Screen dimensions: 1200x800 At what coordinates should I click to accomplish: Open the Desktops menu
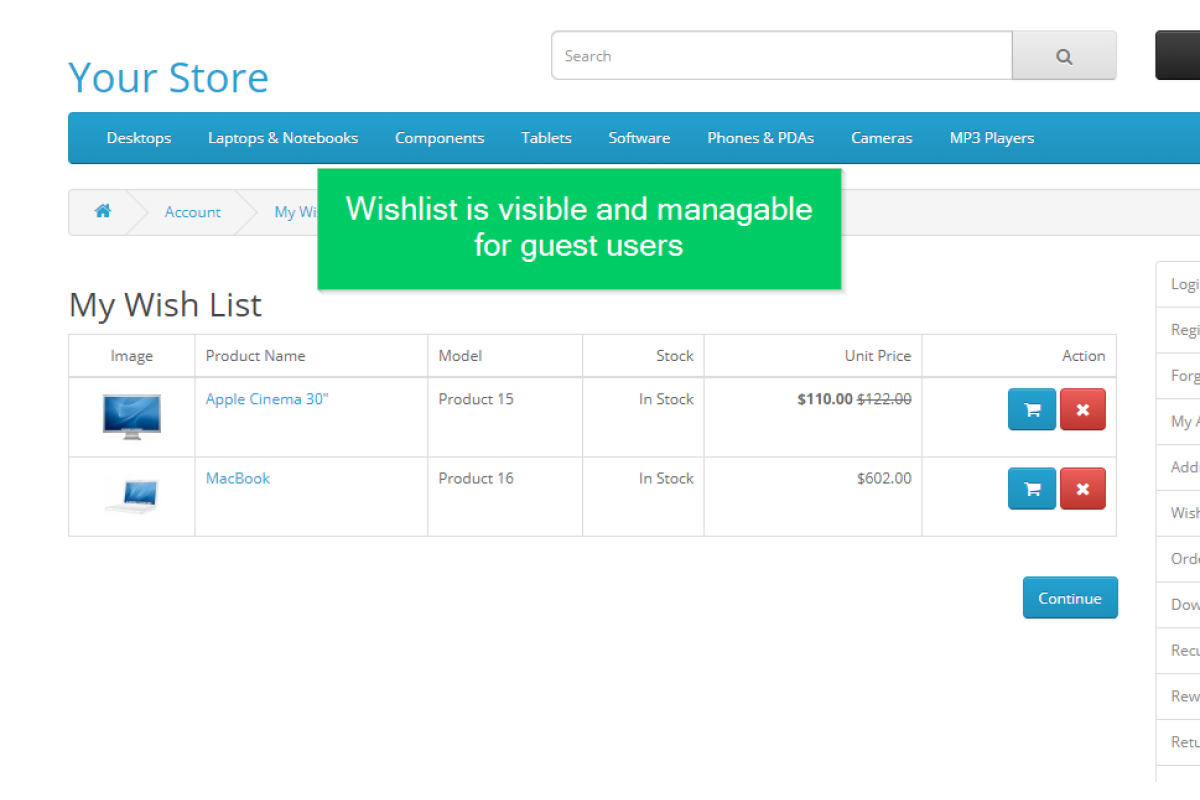[139, 138]
